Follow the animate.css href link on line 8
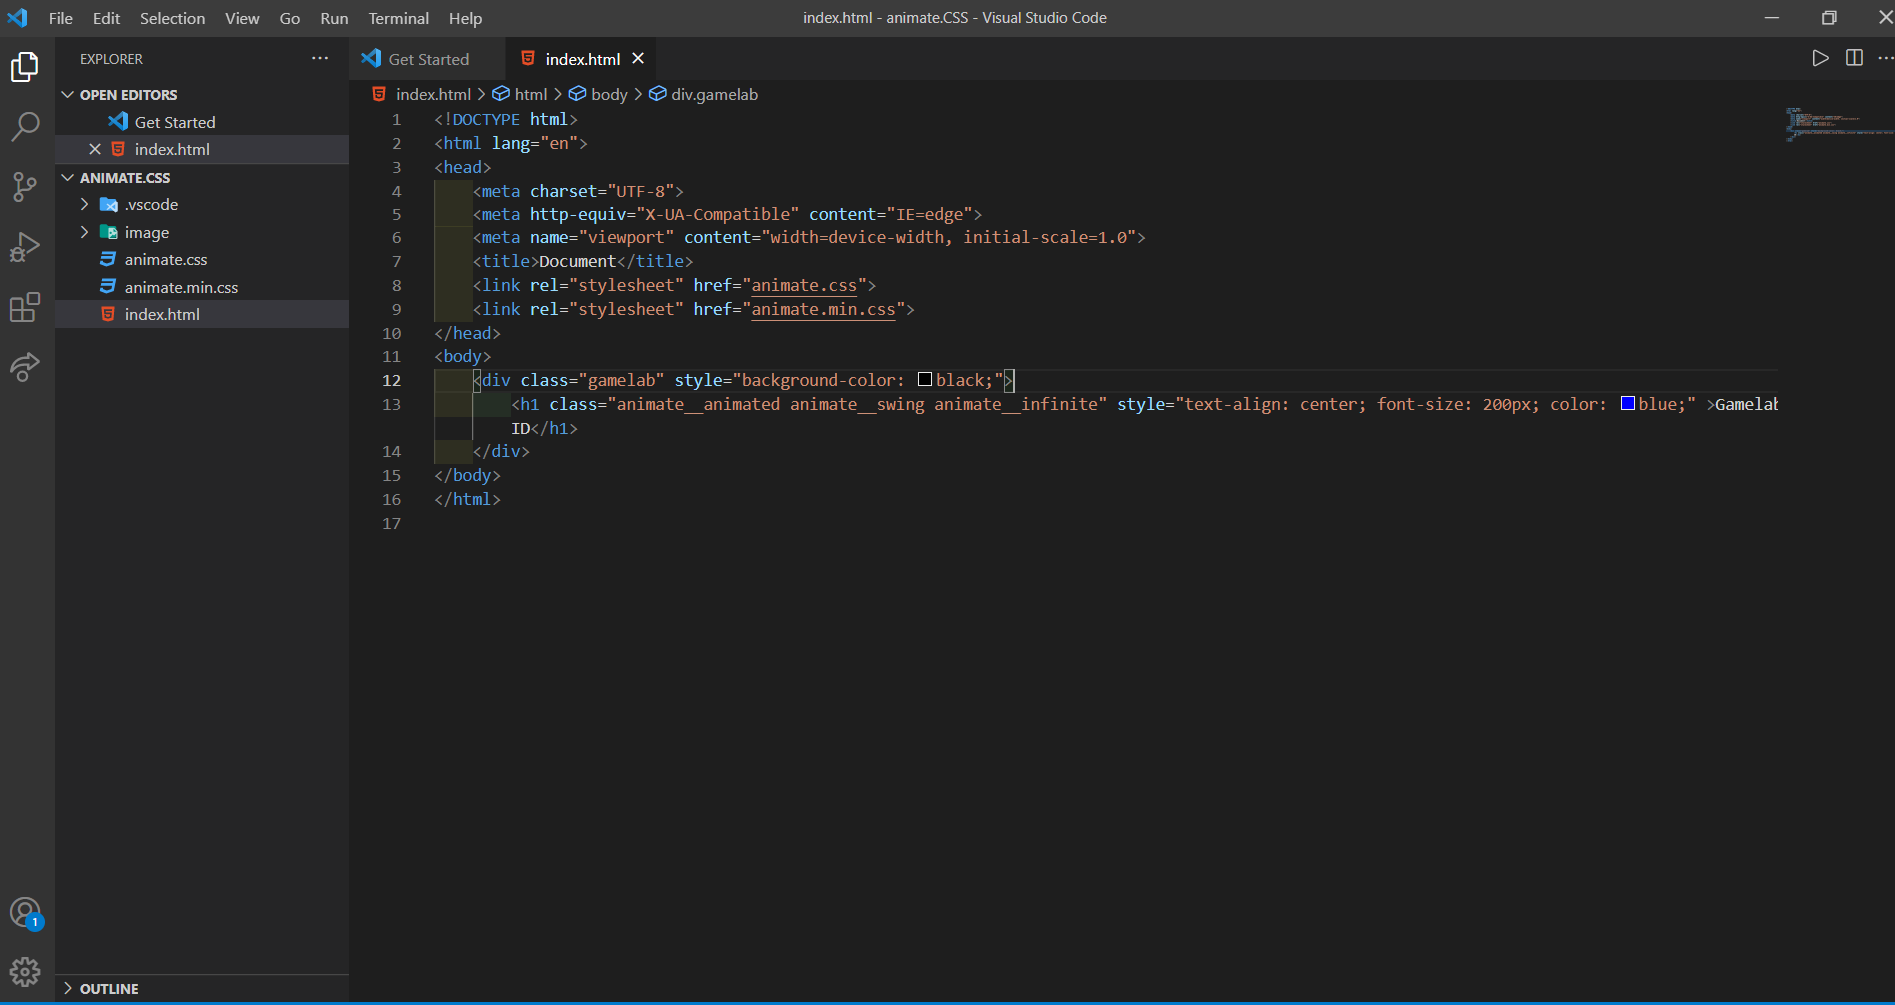This screenshot has height=1005, width=1895. click(x=804, y=285)
